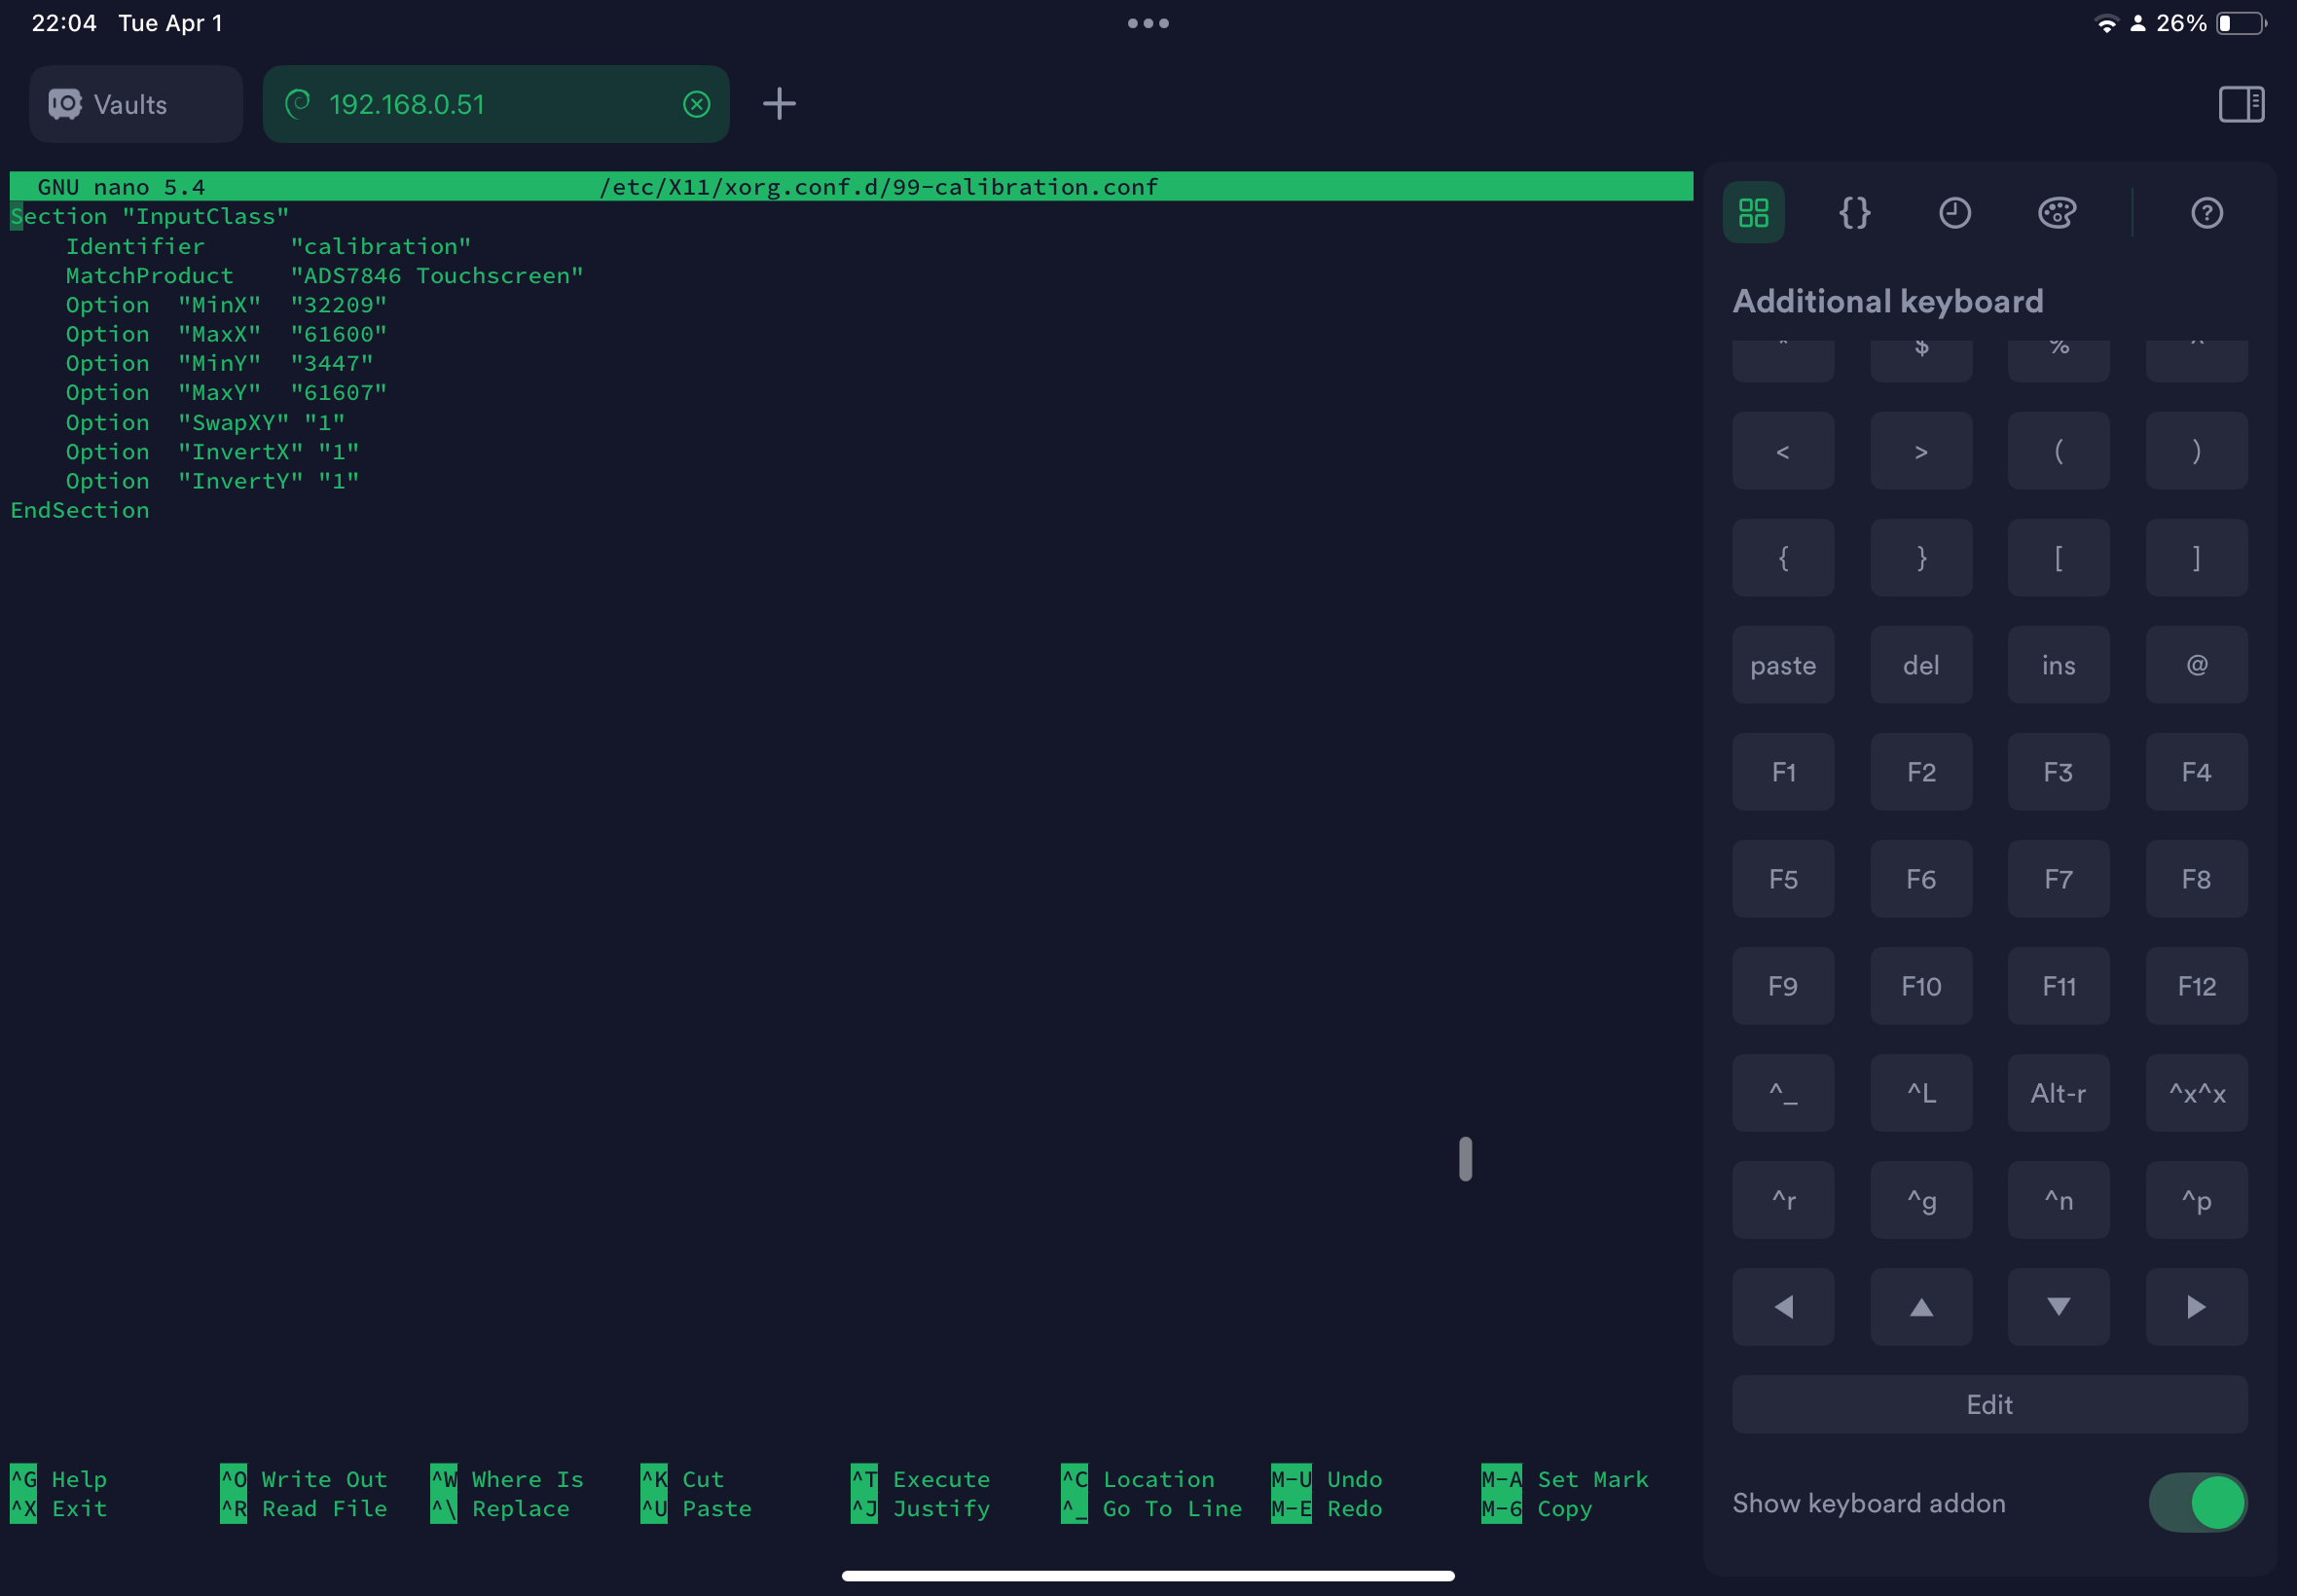Tap the F4 function key

click(x=2196, y=772)
